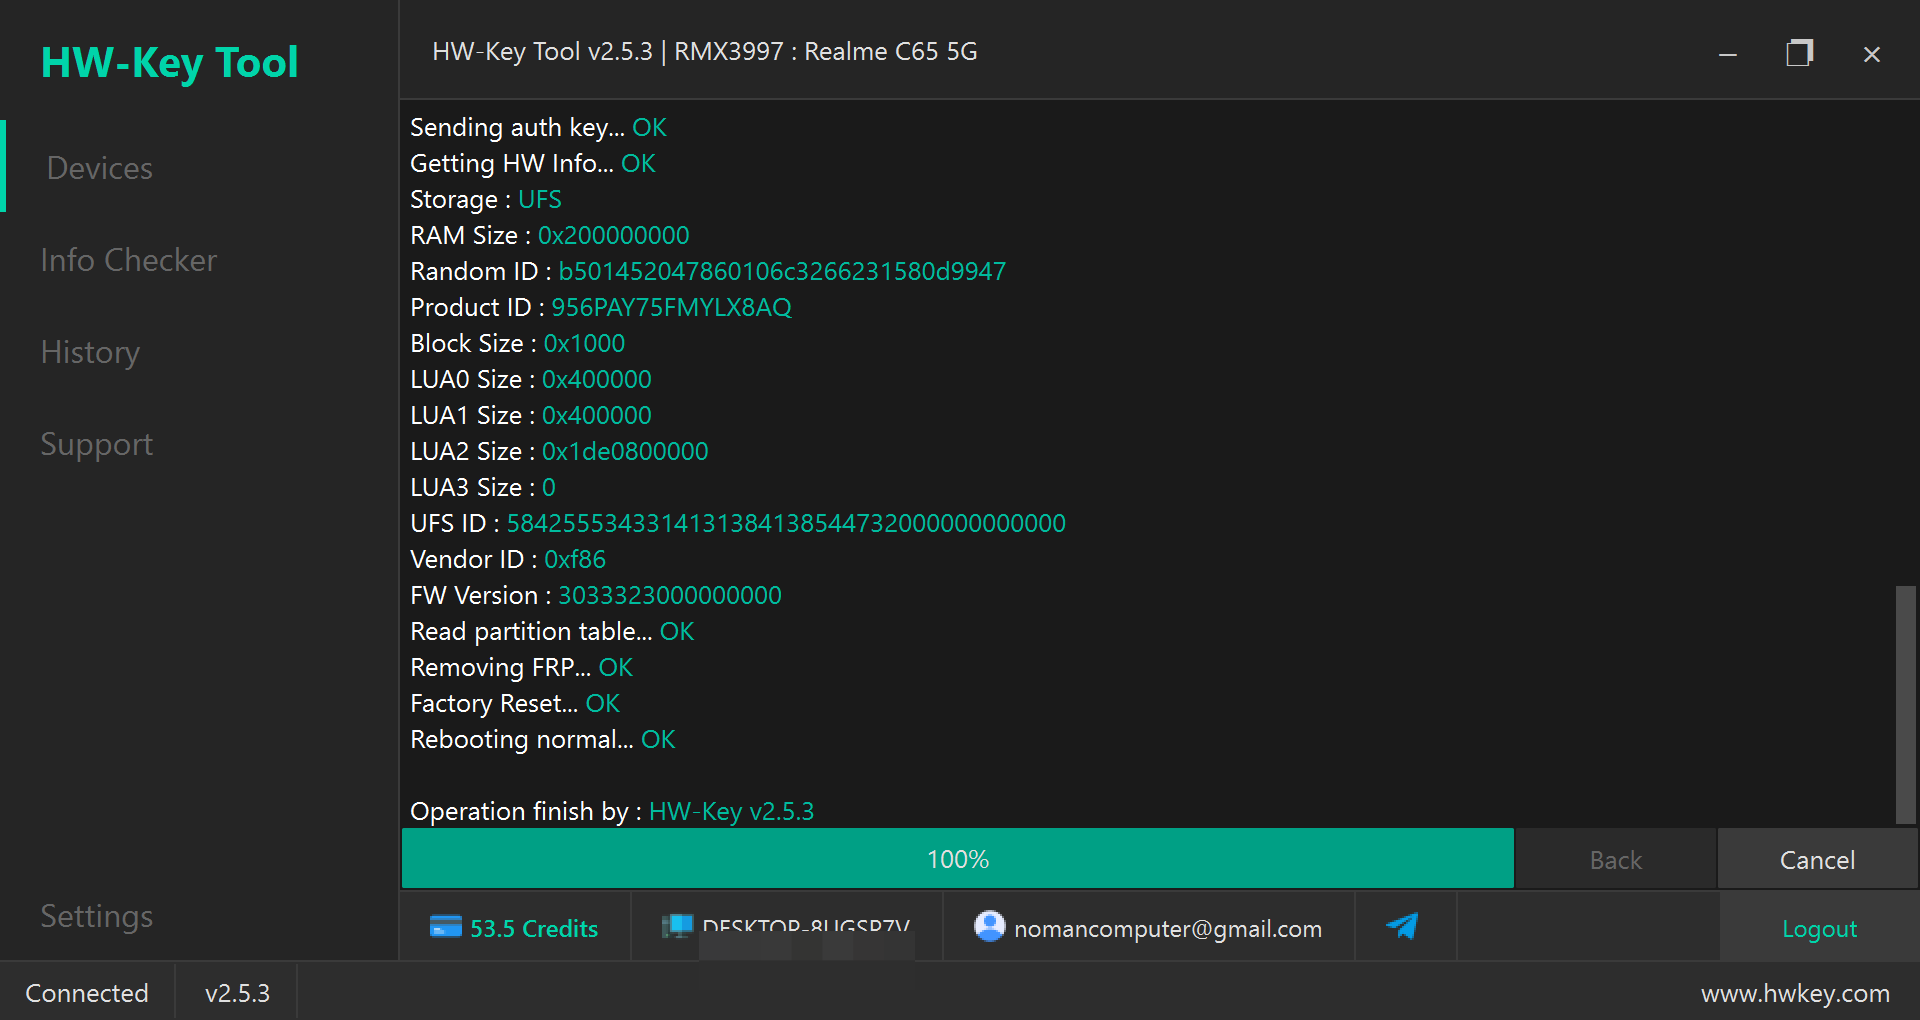Switch to Info Checker
The width and height of the screenshot is (1920, 1020).
coord(128,260)
